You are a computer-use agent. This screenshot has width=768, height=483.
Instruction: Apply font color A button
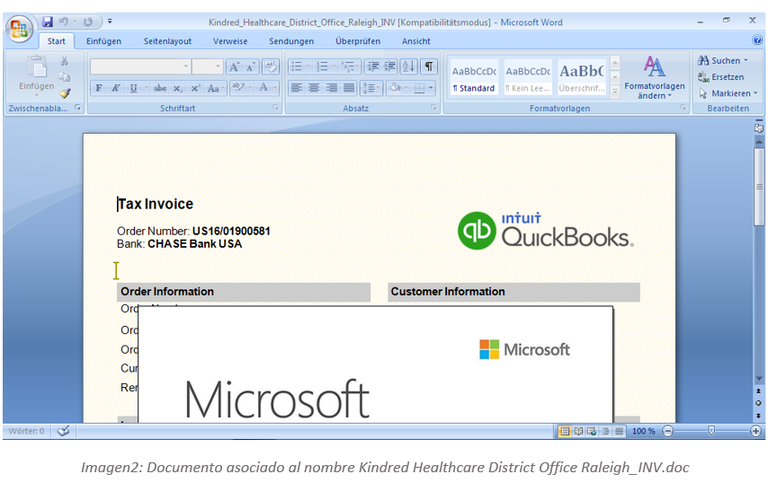point(264,88)
